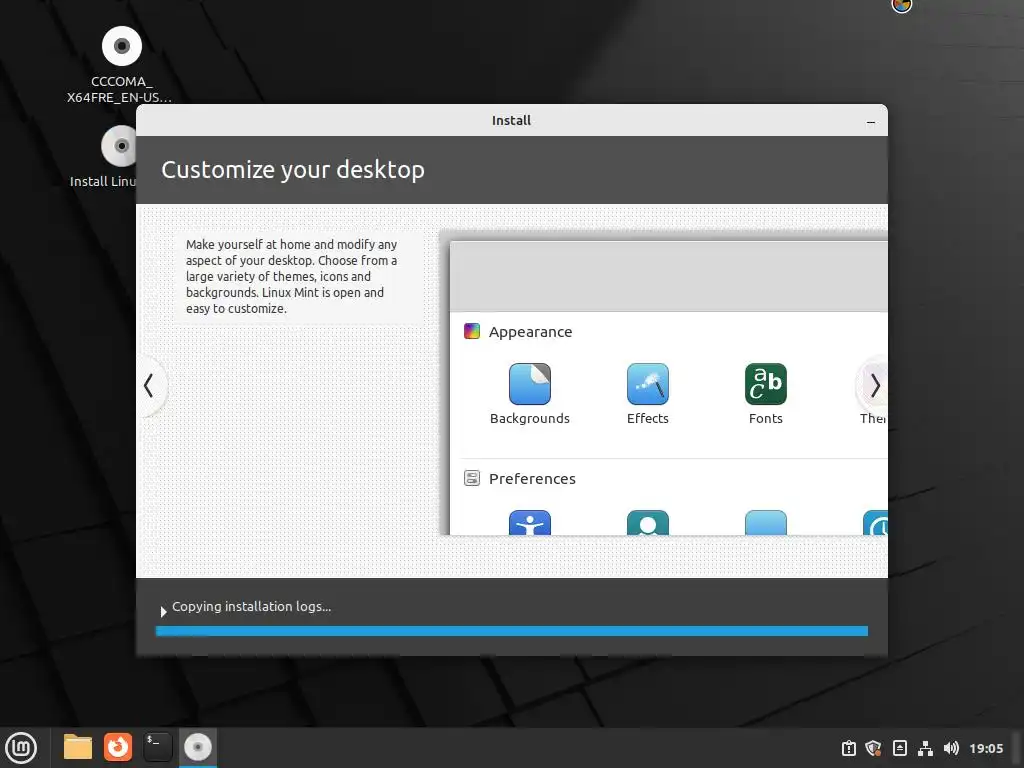Click the clock icon under Preferences
Screen dimensions: 1024x768
[x=875, y=522]
